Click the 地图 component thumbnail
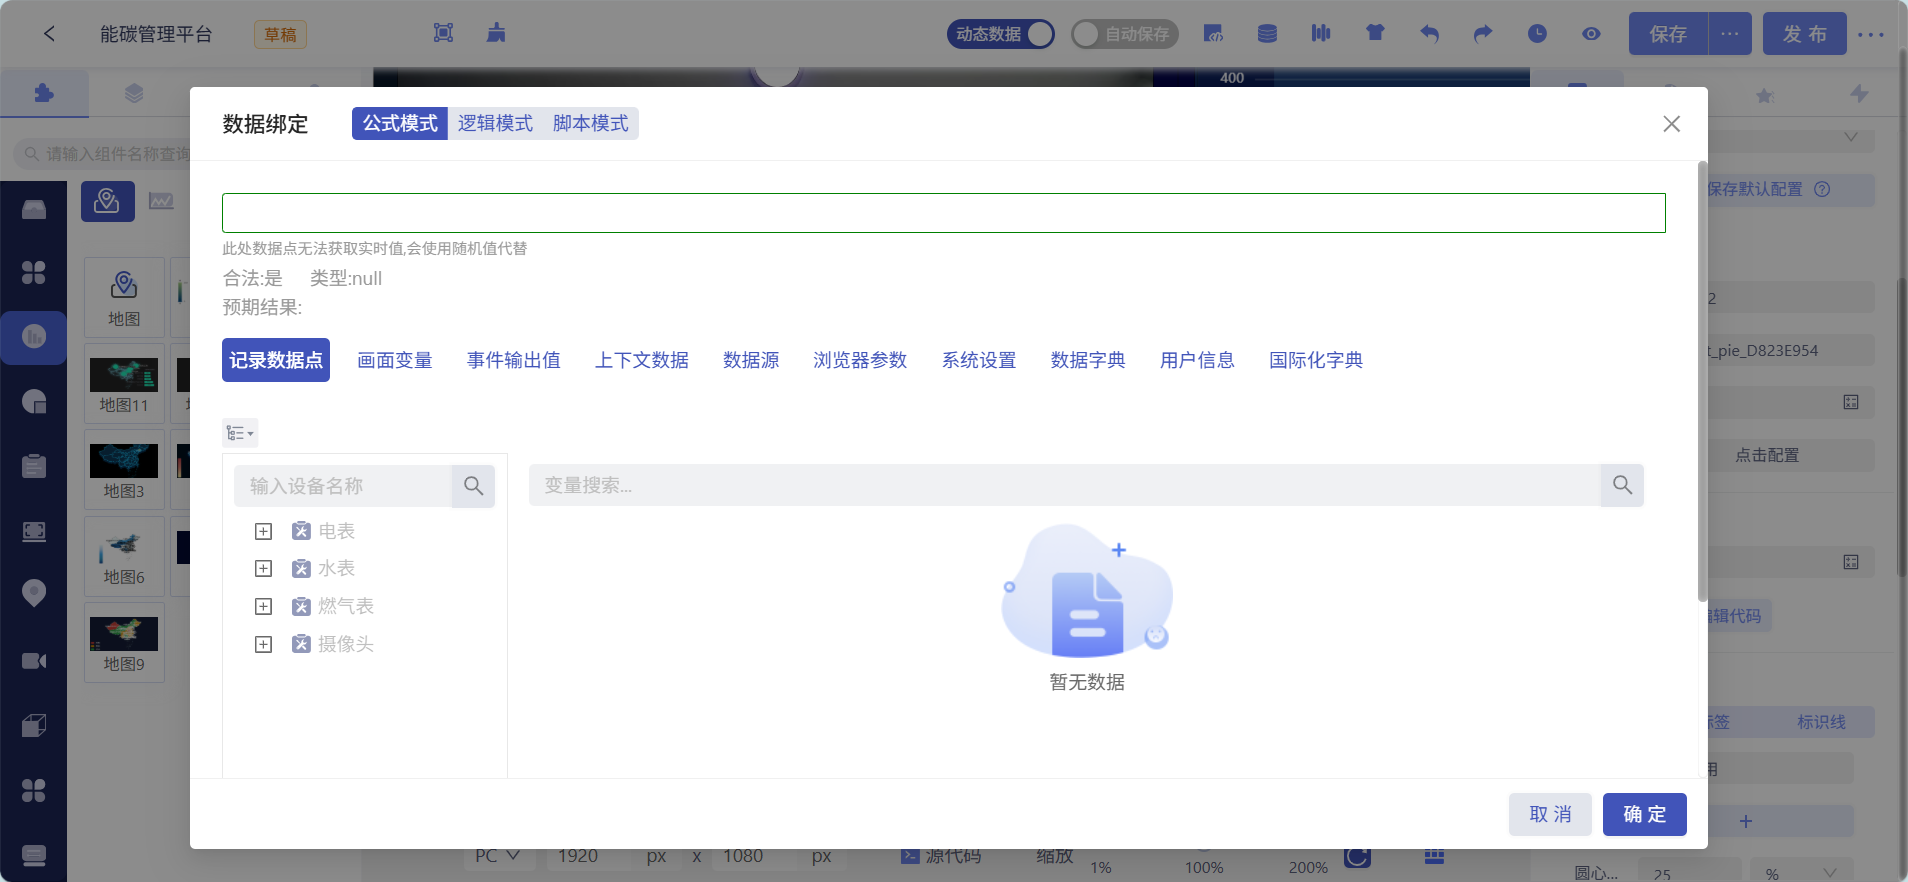This screenshot has width=1908, height=882. coord(124,297)
